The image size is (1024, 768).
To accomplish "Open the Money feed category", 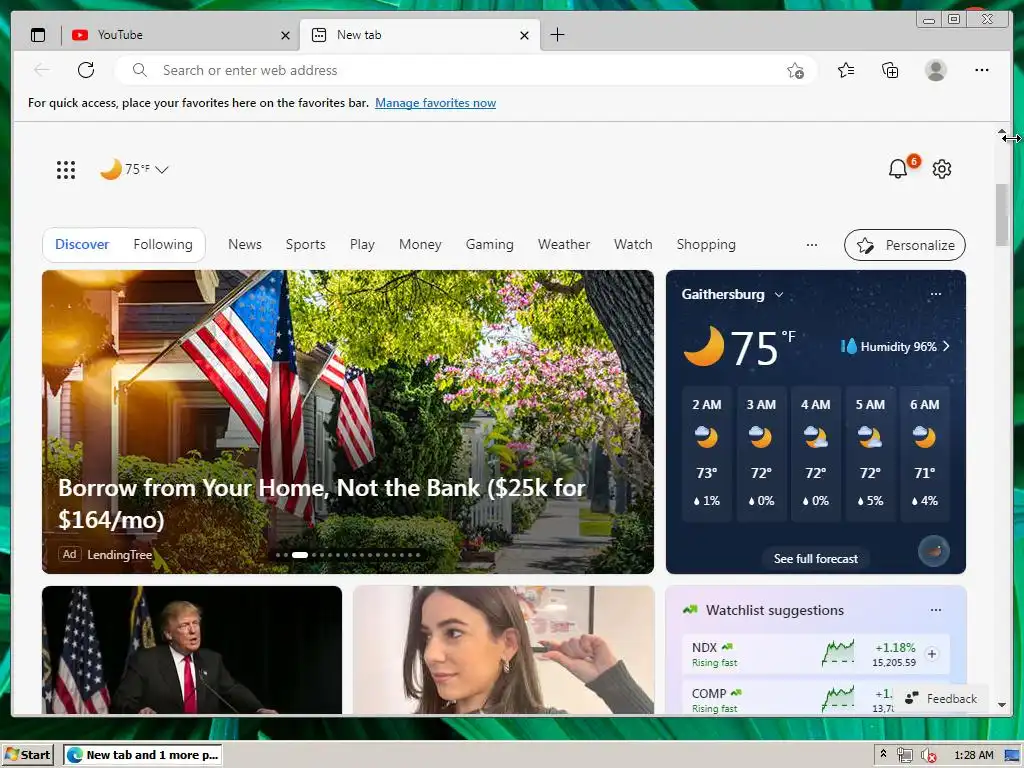I will (x=420, y=244).
